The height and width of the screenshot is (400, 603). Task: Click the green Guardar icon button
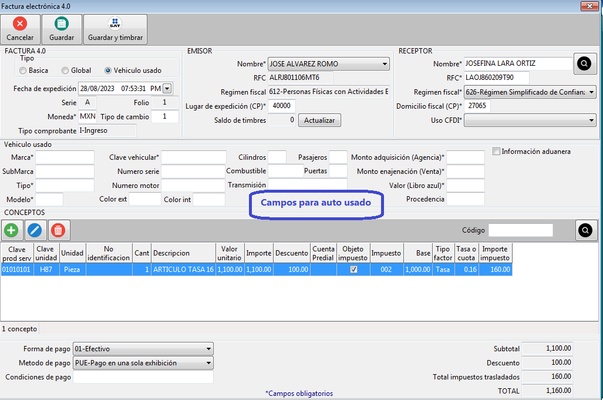[x=62, y=29]
